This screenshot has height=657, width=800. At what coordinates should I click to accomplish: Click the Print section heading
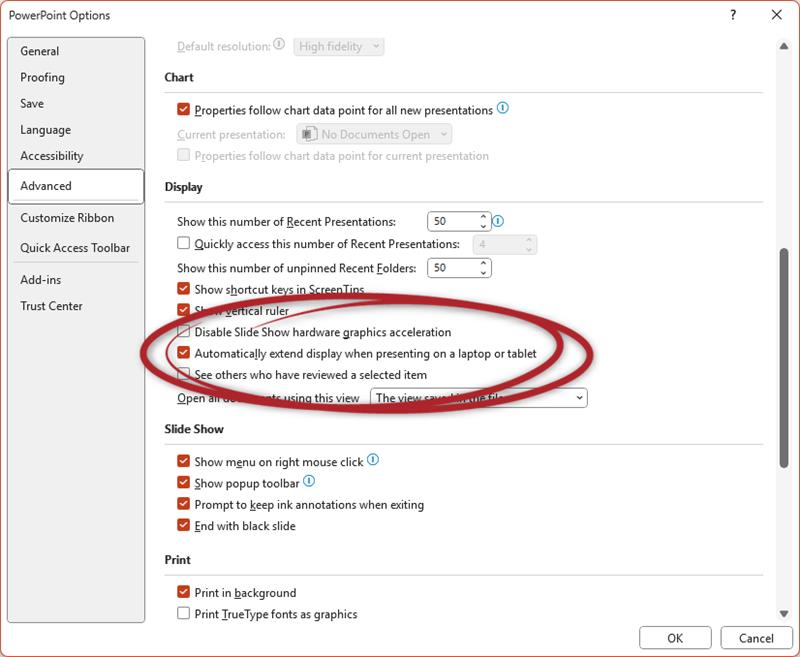pos(178,560)
